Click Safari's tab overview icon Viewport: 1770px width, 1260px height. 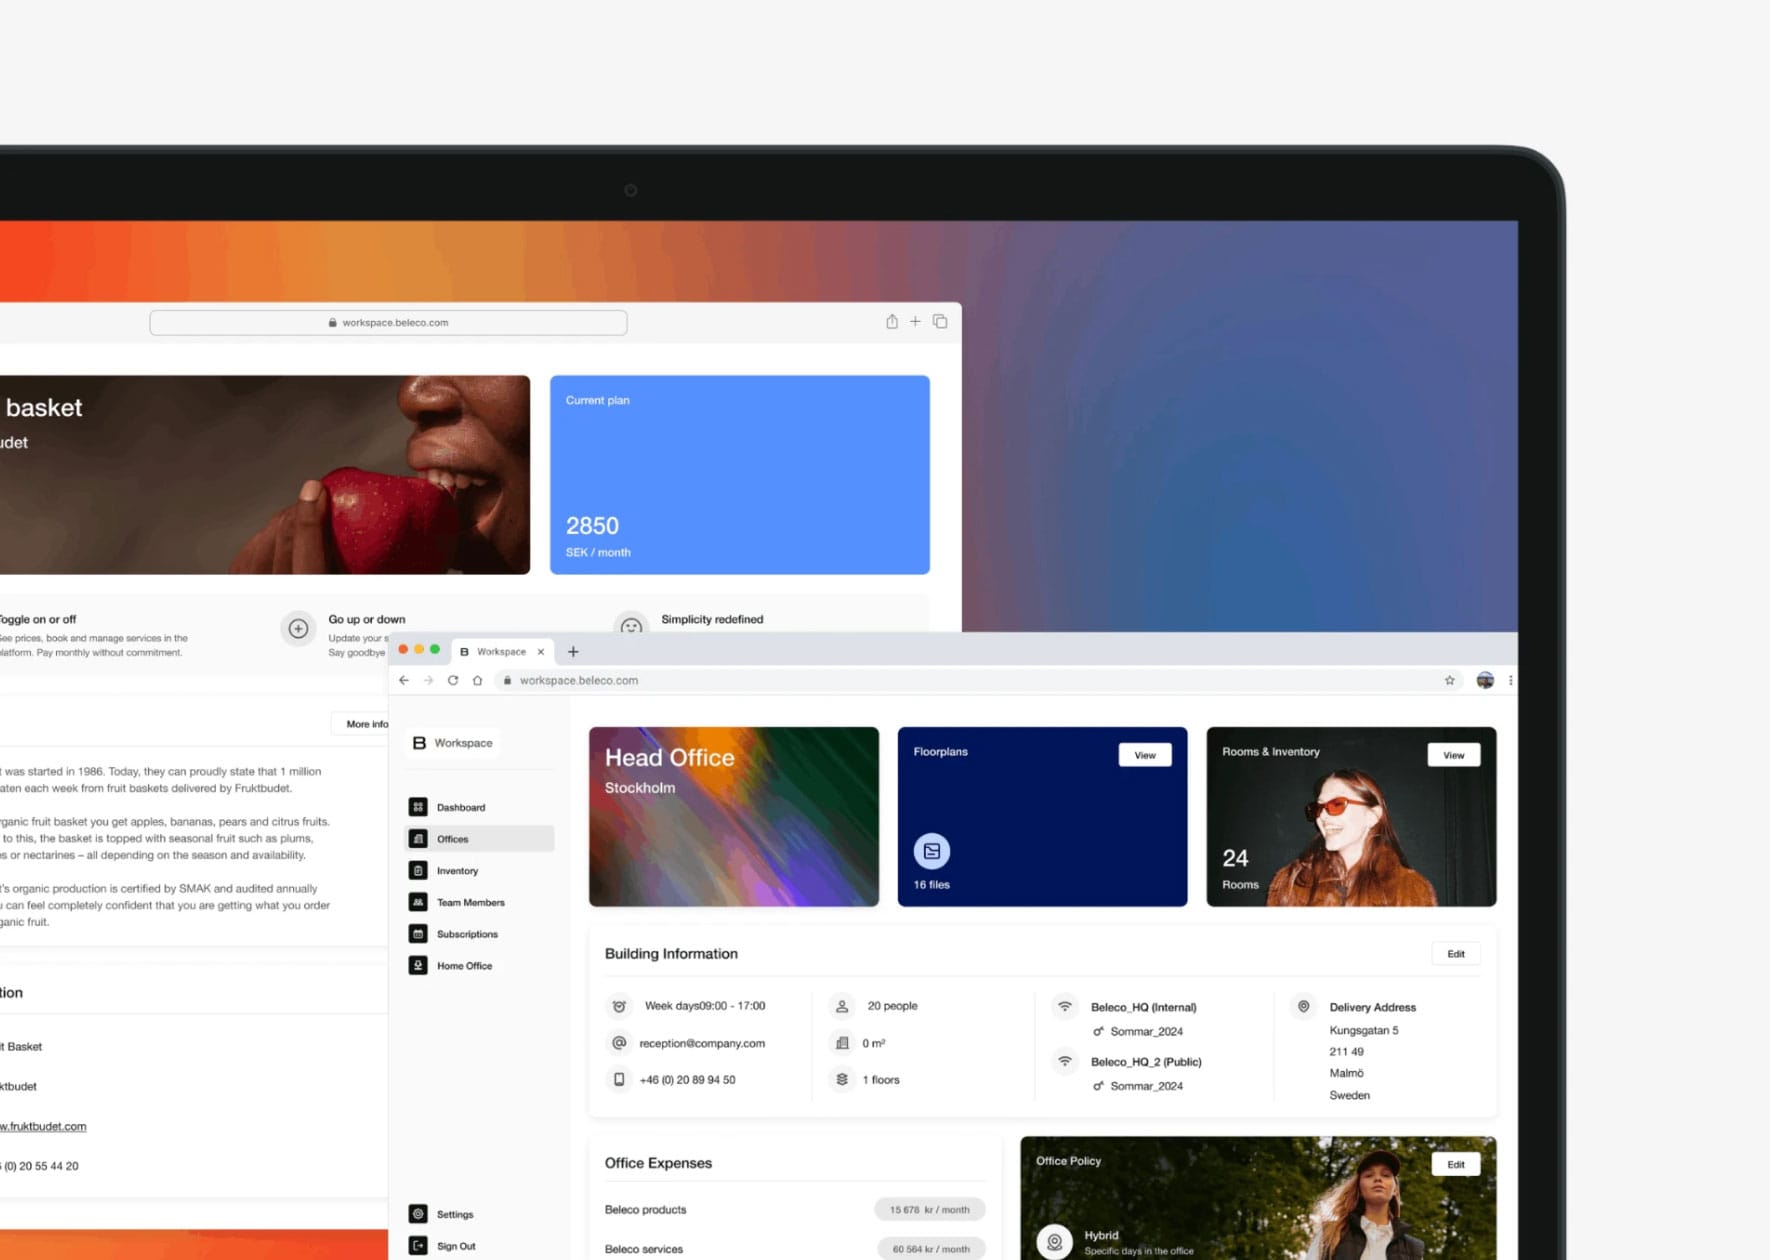[940, 321]
